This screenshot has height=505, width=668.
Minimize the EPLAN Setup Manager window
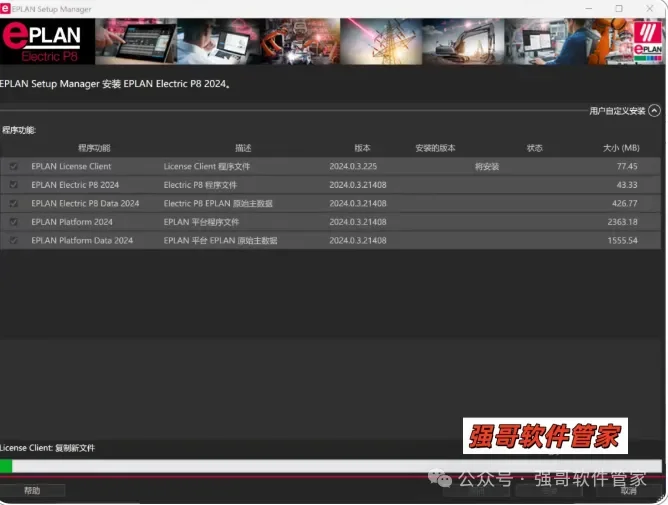[x=589, y=9]
